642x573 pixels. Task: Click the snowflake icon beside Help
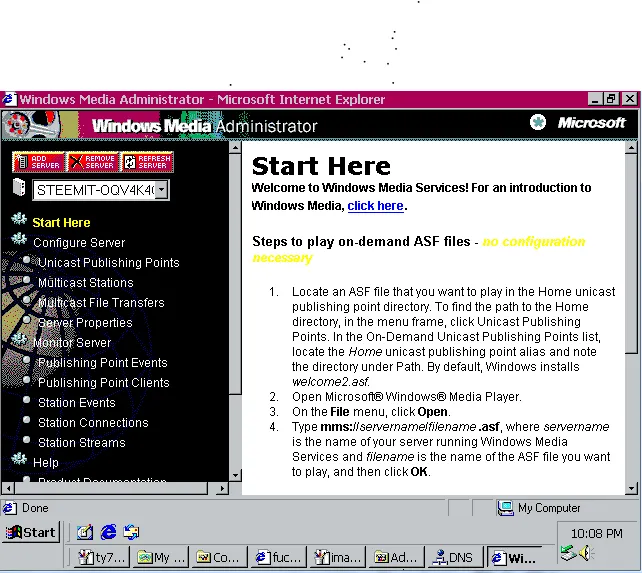[19, 459]
